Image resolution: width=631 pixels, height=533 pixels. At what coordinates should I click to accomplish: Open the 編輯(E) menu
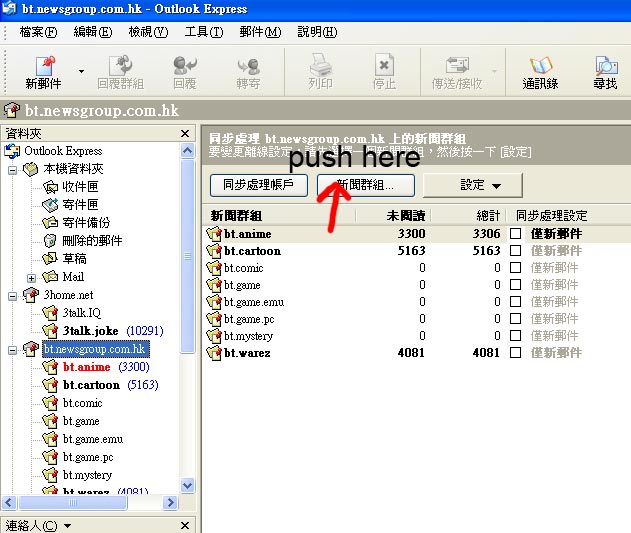[x=93, y=31]
